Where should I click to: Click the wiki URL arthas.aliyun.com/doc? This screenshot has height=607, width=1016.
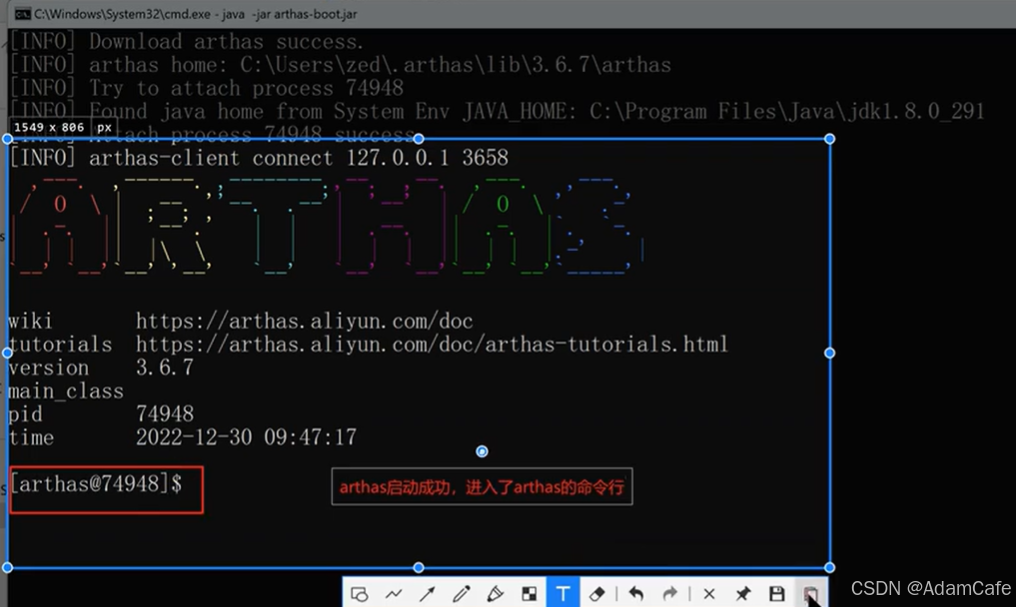(x=305, y=321)
